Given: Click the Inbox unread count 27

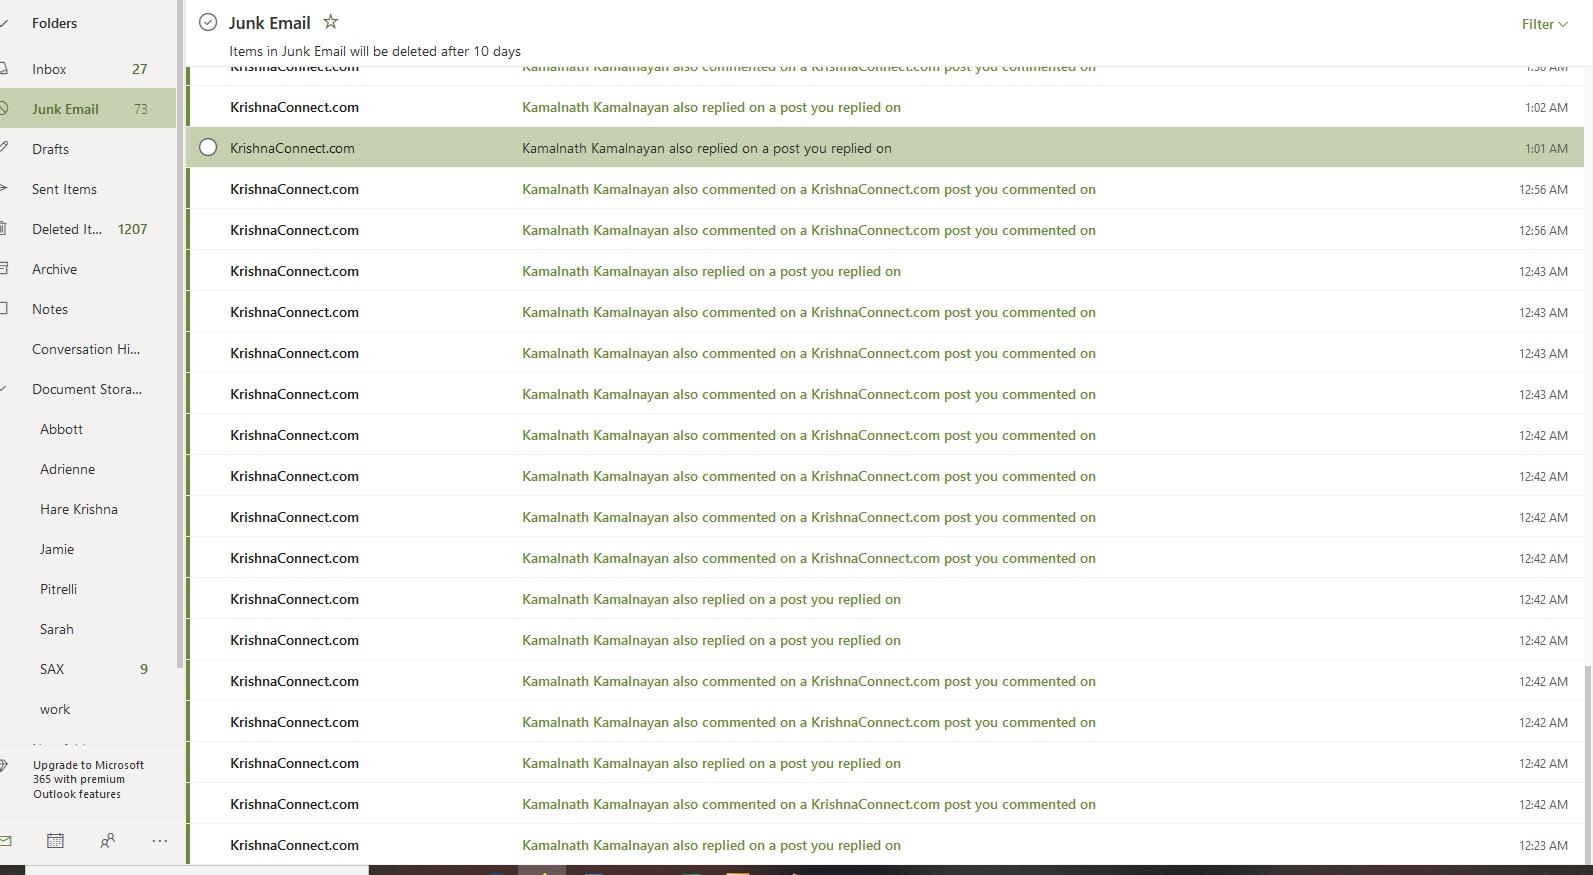Looking at the screenshot, I should tap(139, 69).
